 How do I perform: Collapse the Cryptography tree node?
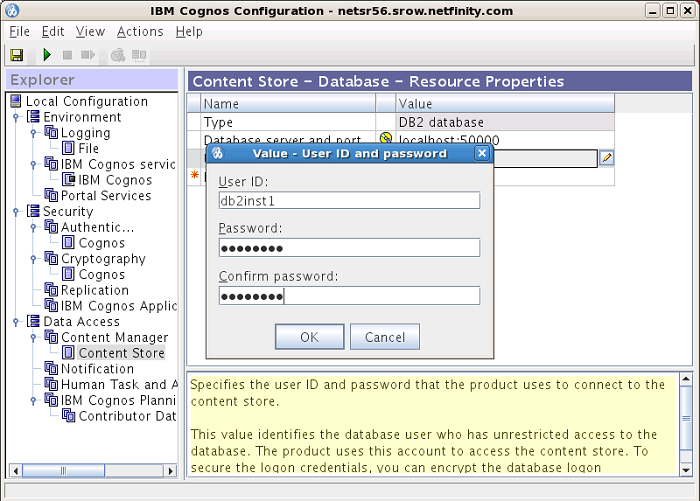click(33, 259)
